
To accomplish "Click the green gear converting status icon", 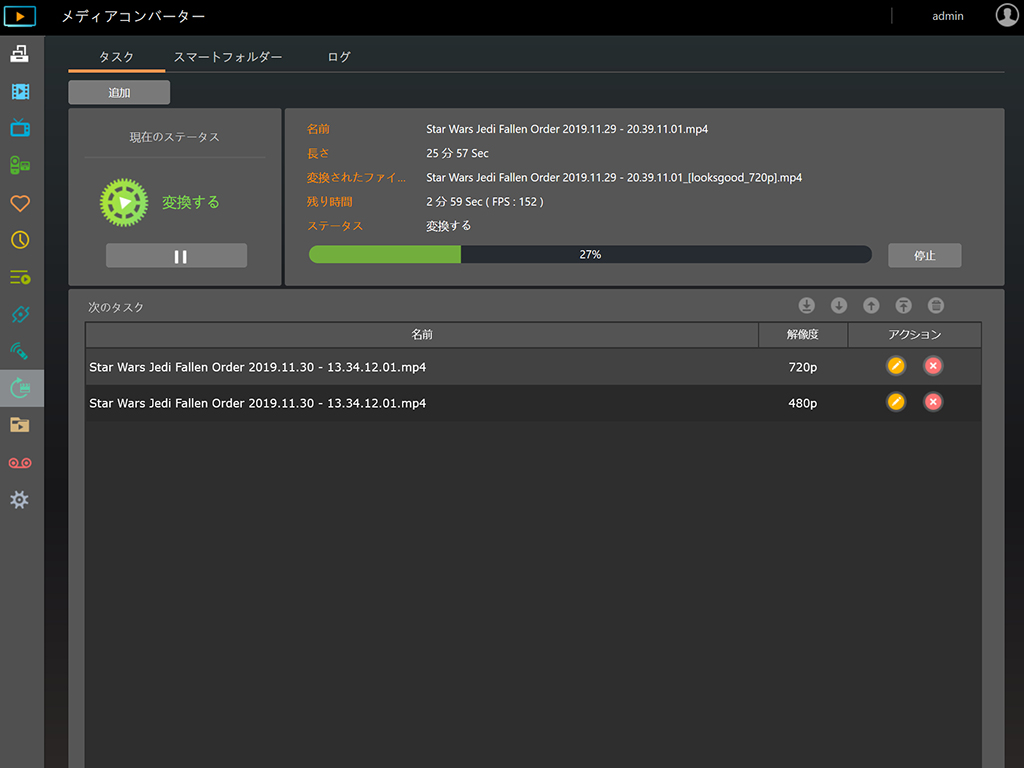I will point(124,202).
